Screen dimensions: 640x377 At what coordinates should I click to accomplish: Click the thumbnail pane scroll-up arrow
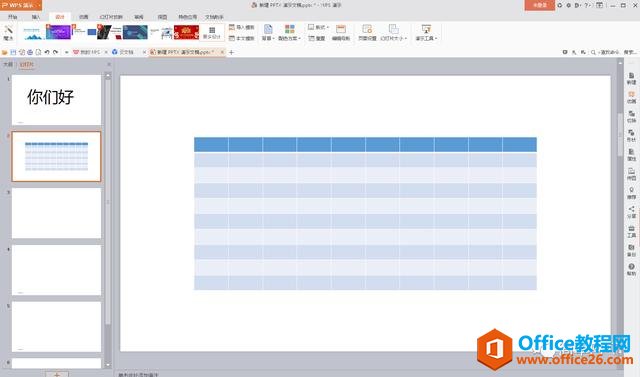(x=108, y=75)
